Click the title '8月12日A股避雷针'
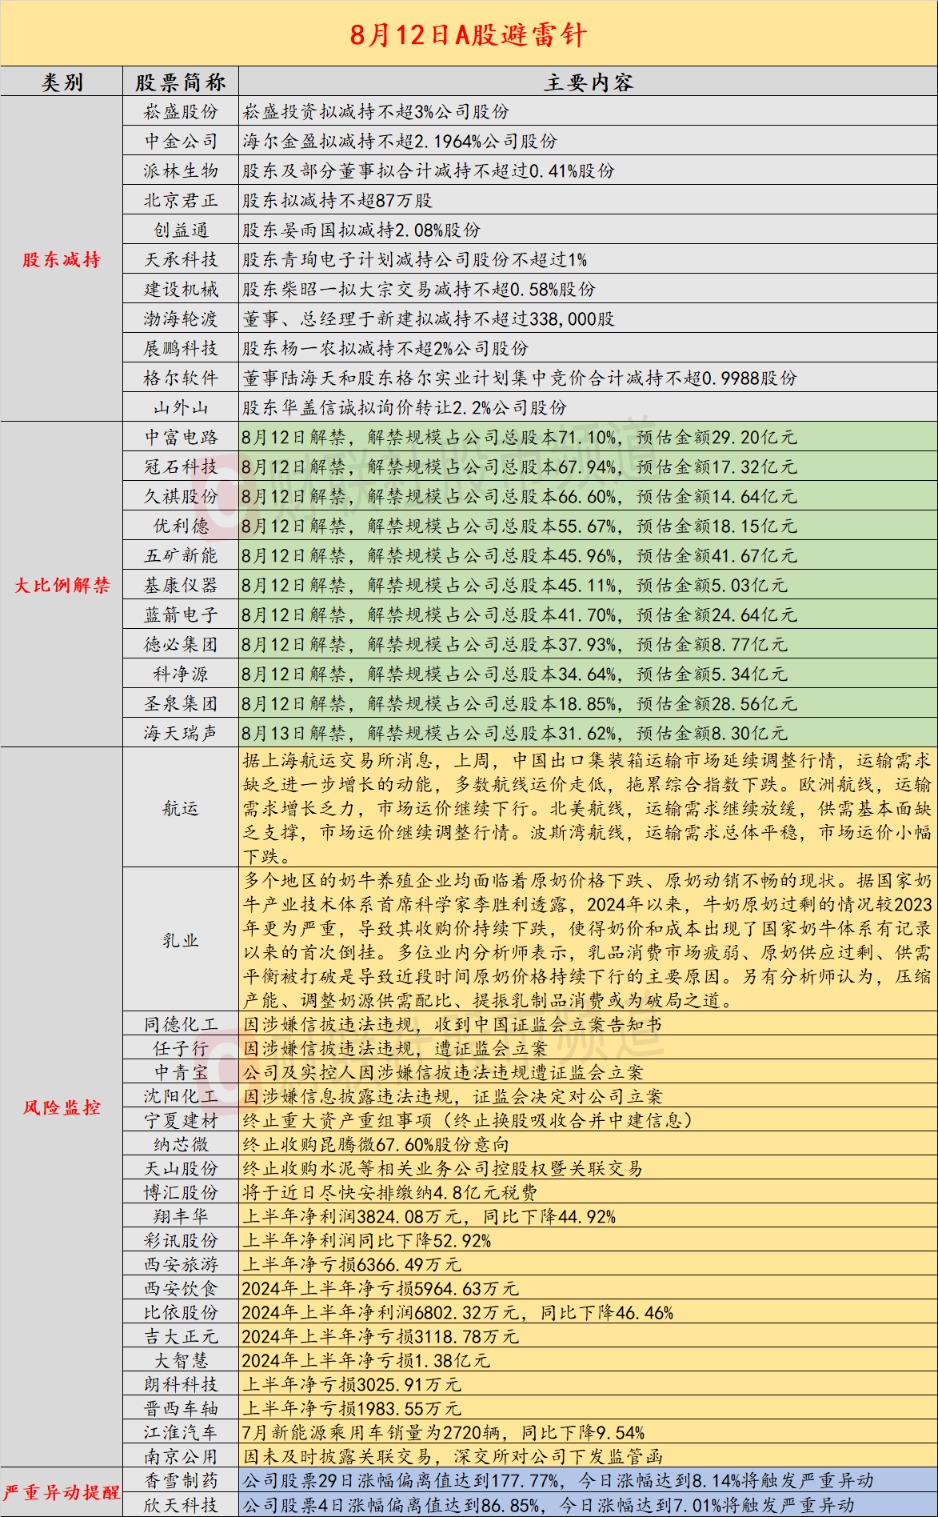Viewport: 938px width, 1517px height. click(468, 35)
